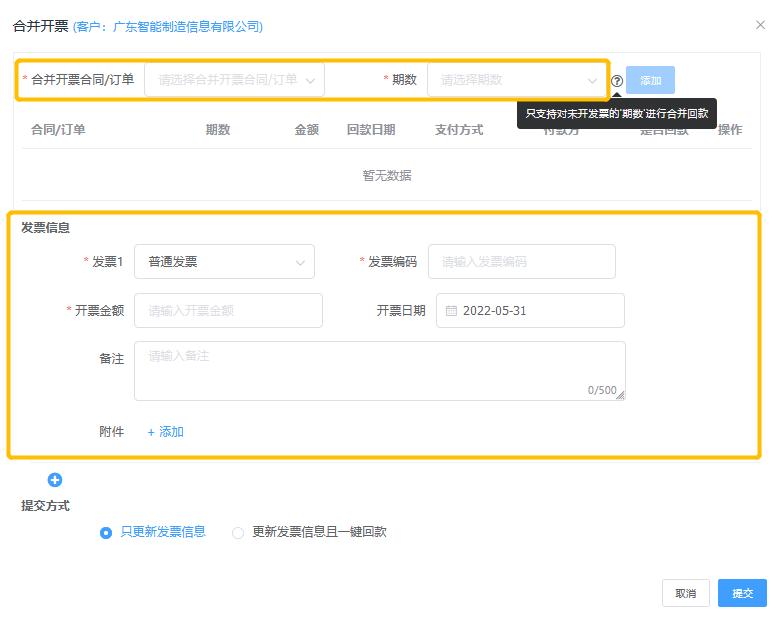Click the + 添加 attachment link
Viewport: 781px width, 624px height.
coord(165,432)
